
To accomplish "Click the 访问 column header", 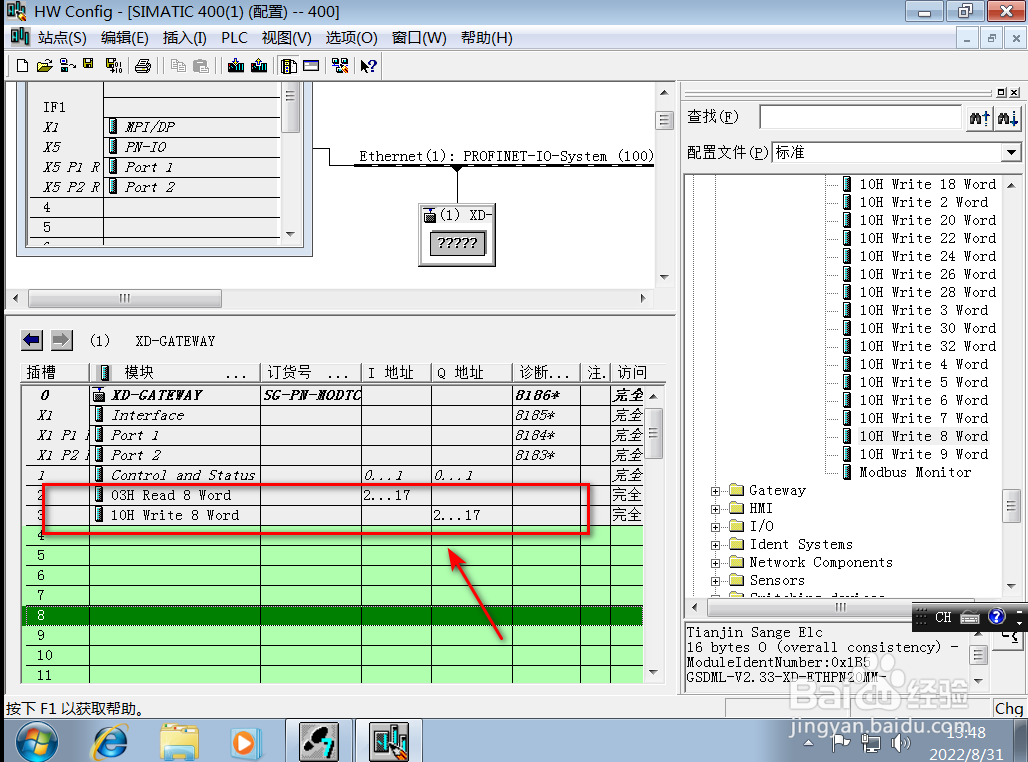I will pos(637,372).
